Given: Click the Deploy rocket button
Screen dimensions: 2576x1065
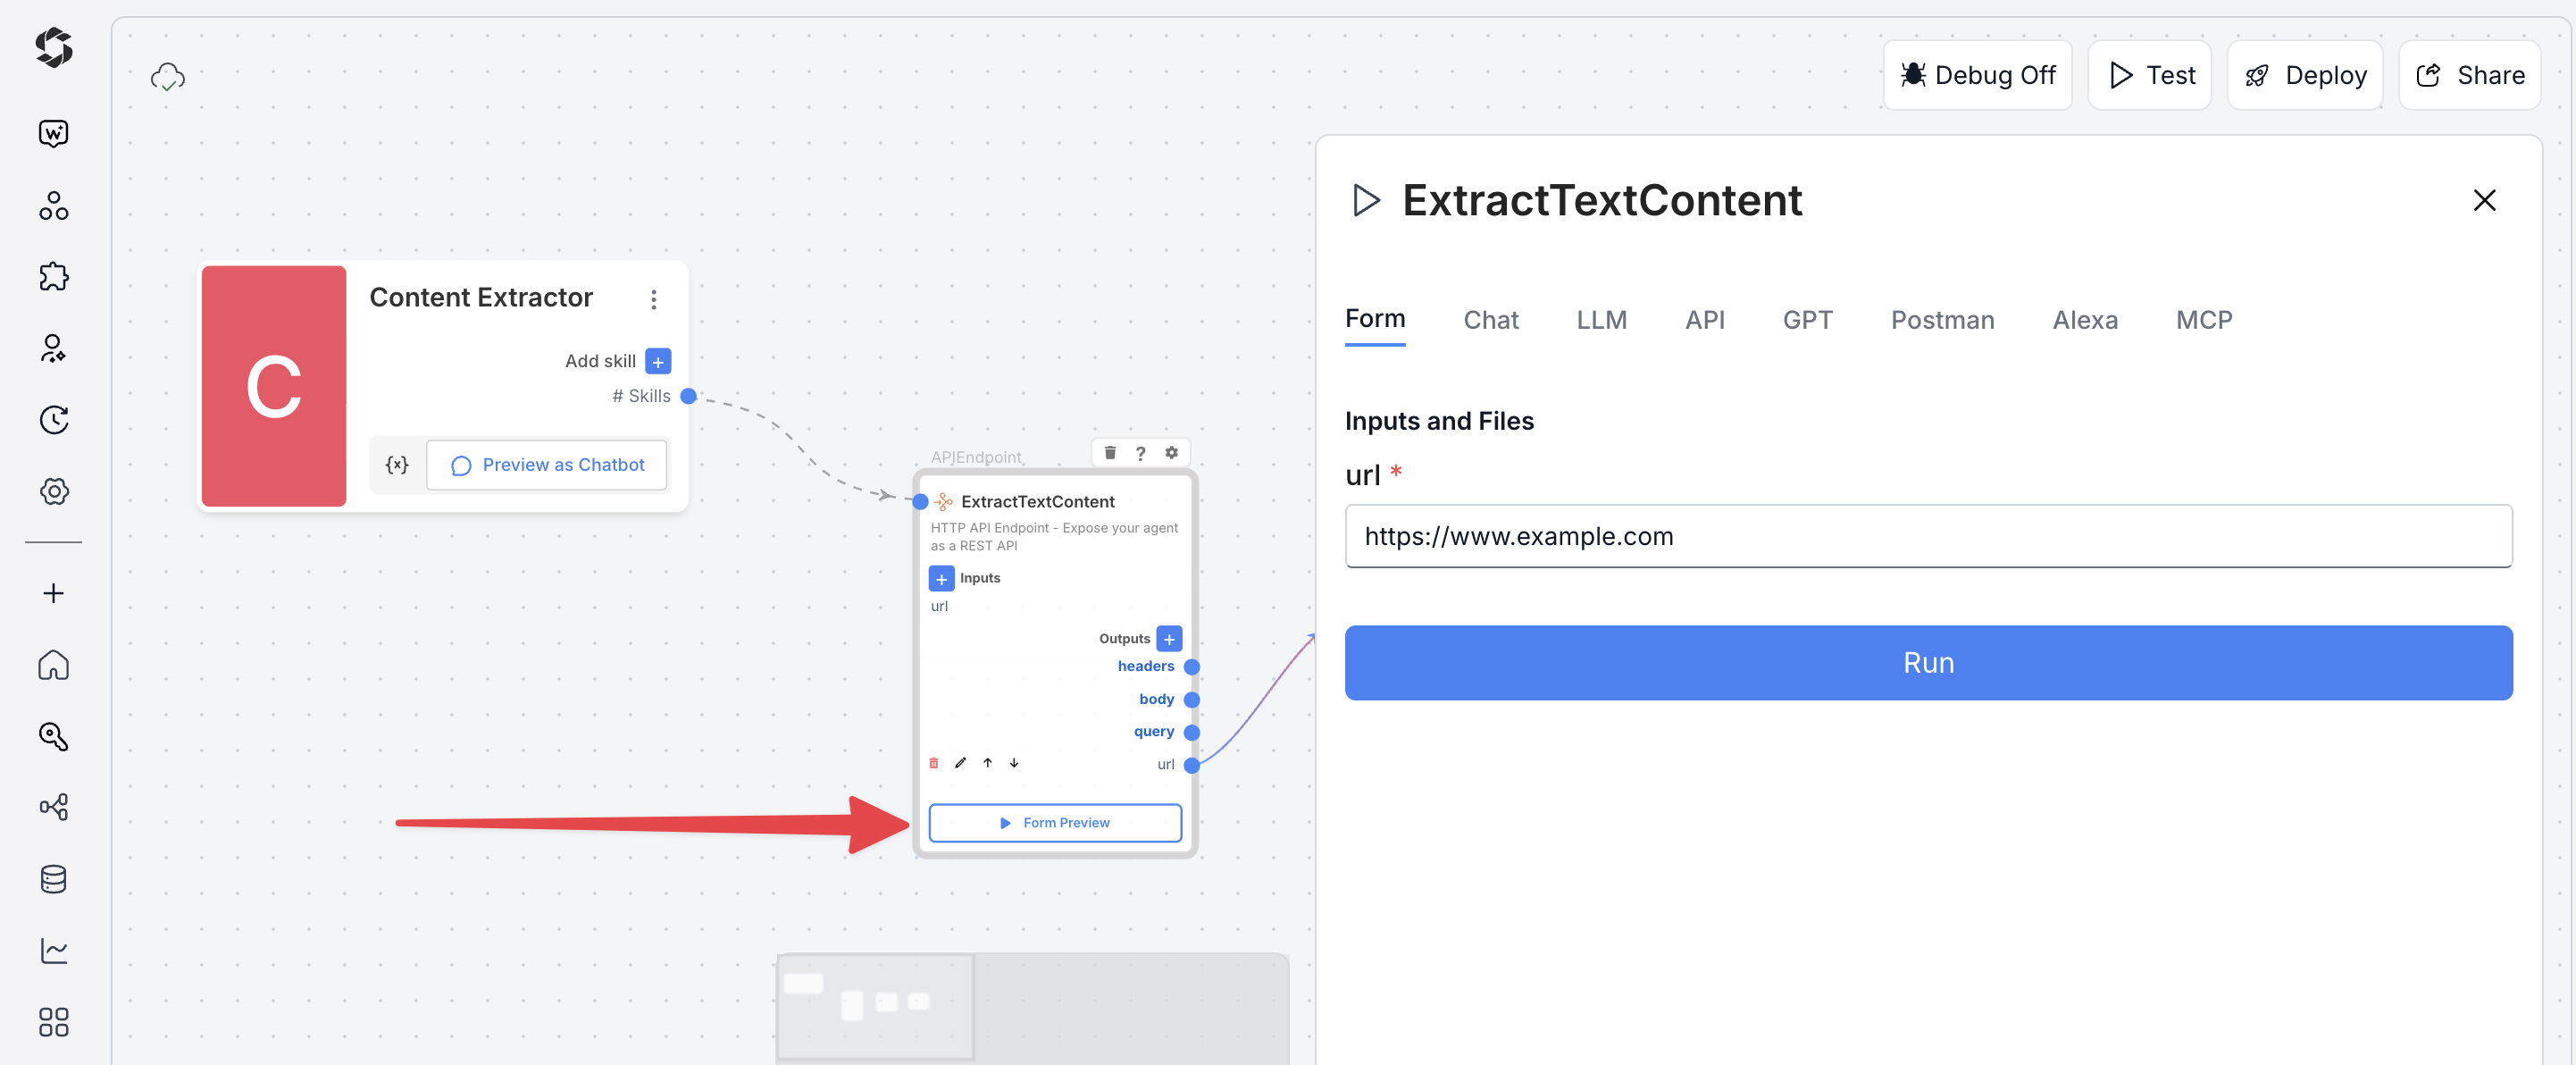Looking at the screenshot, I should click(2304, 75).
